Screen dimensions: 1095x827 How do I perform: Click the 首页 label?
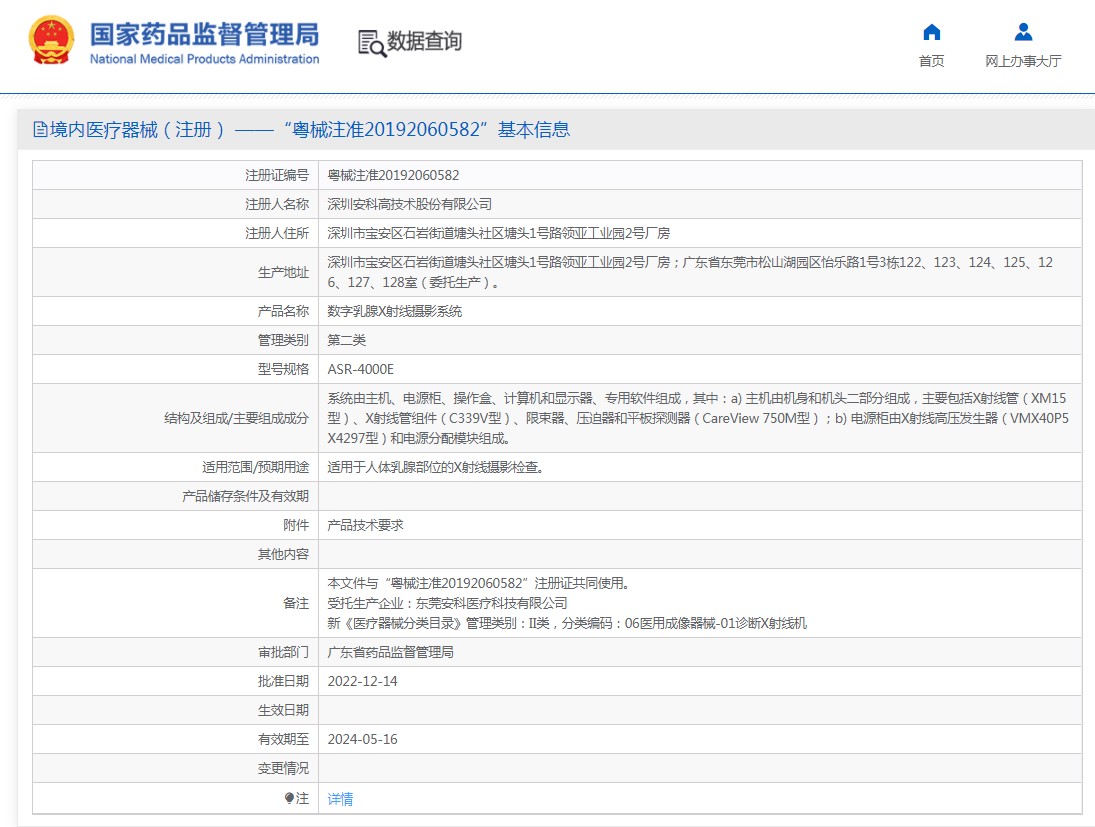(932, 61)
